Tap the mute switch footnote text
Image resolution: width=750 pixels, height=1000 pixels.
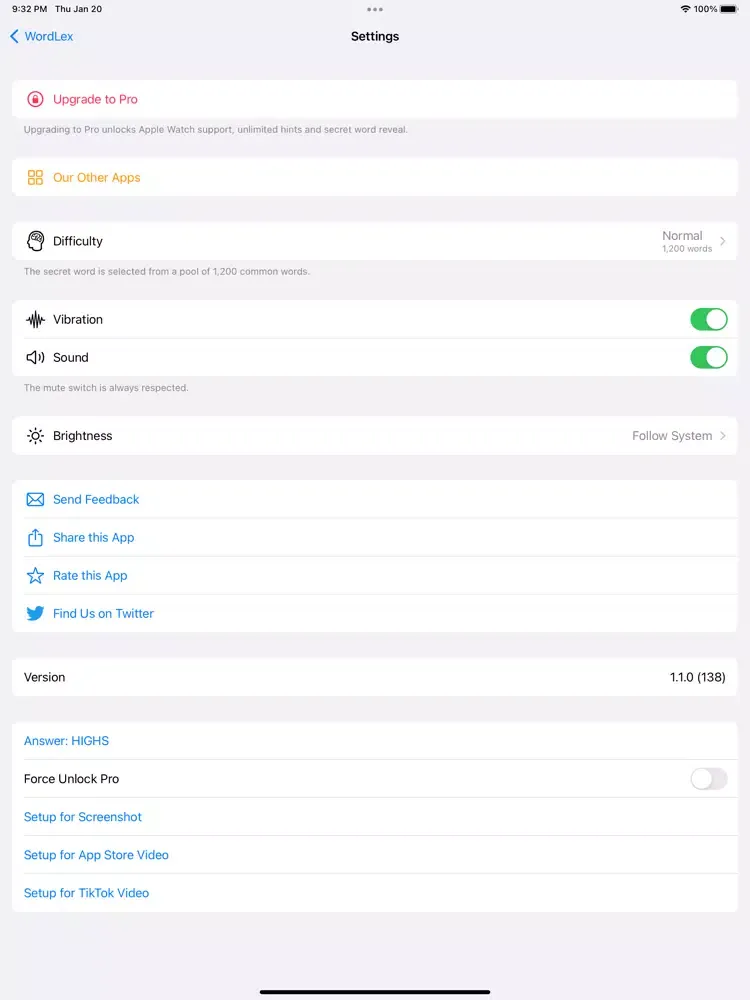pyautogui.click(x=106, y=388)
